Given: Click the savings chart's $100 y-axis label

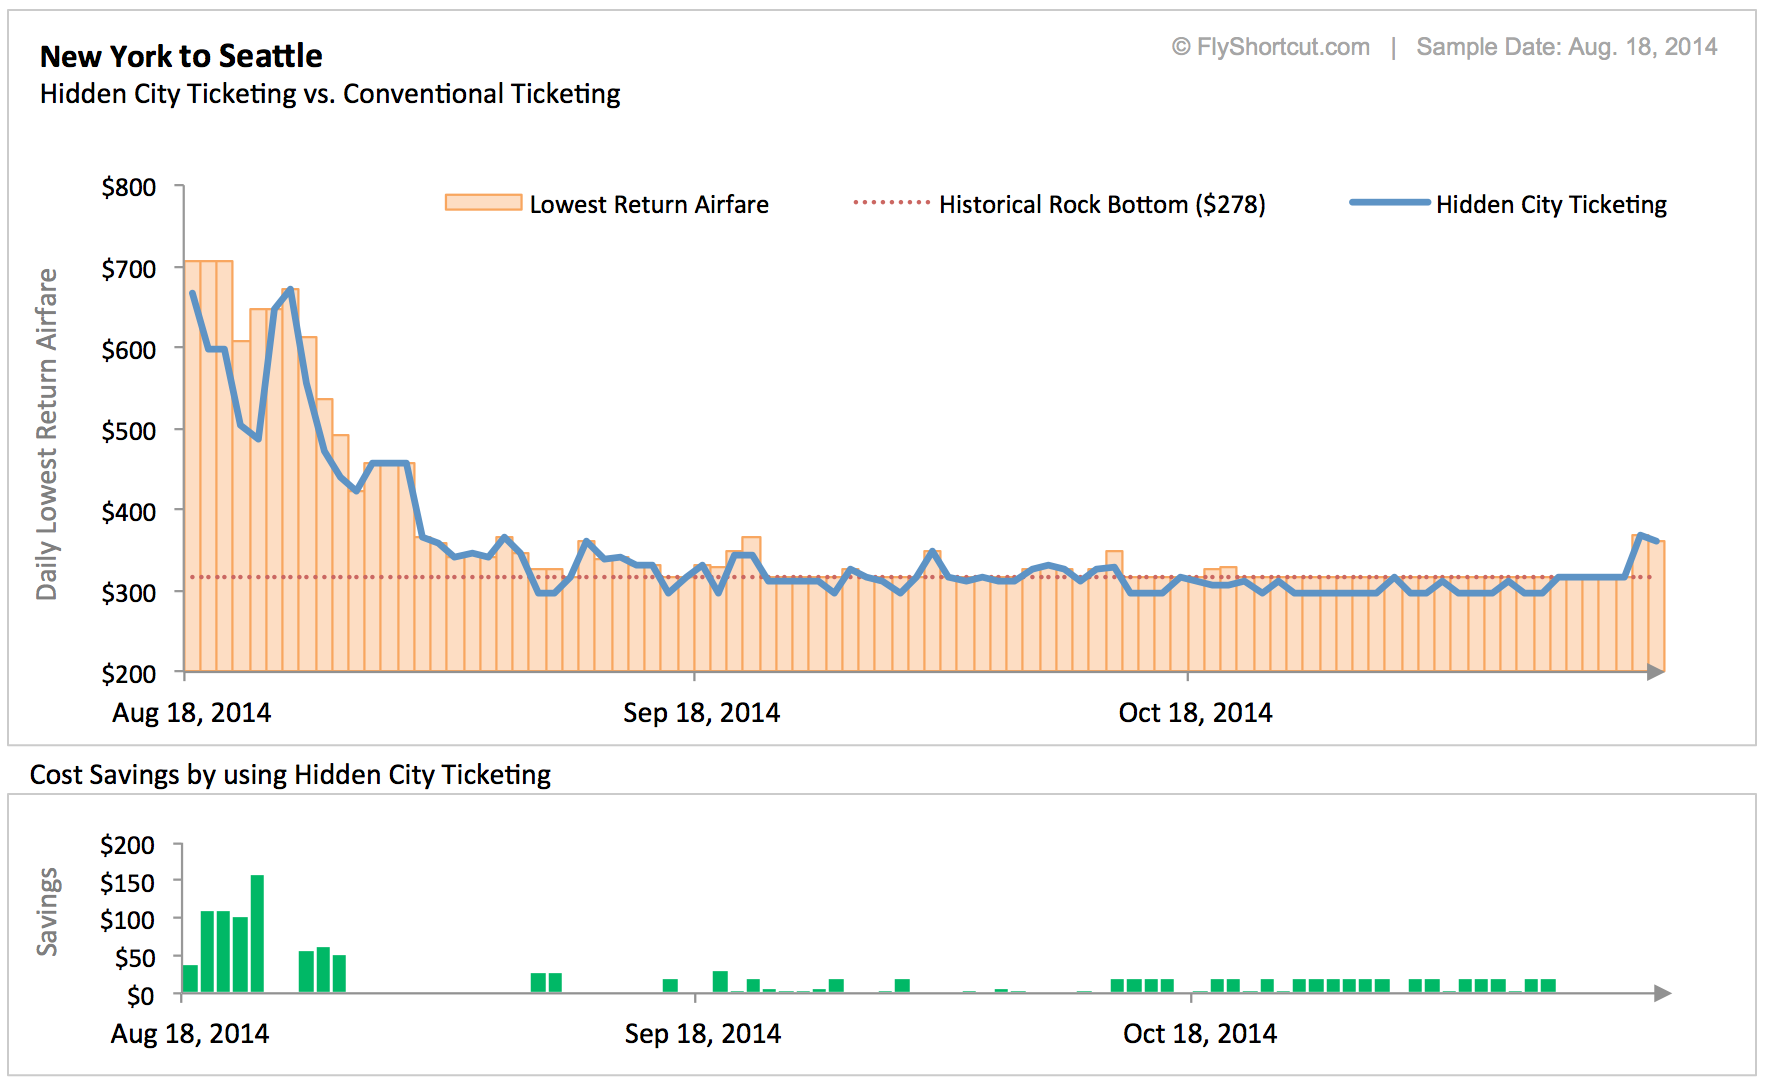Looking at the screenshot, I should [x=127, y=920].
